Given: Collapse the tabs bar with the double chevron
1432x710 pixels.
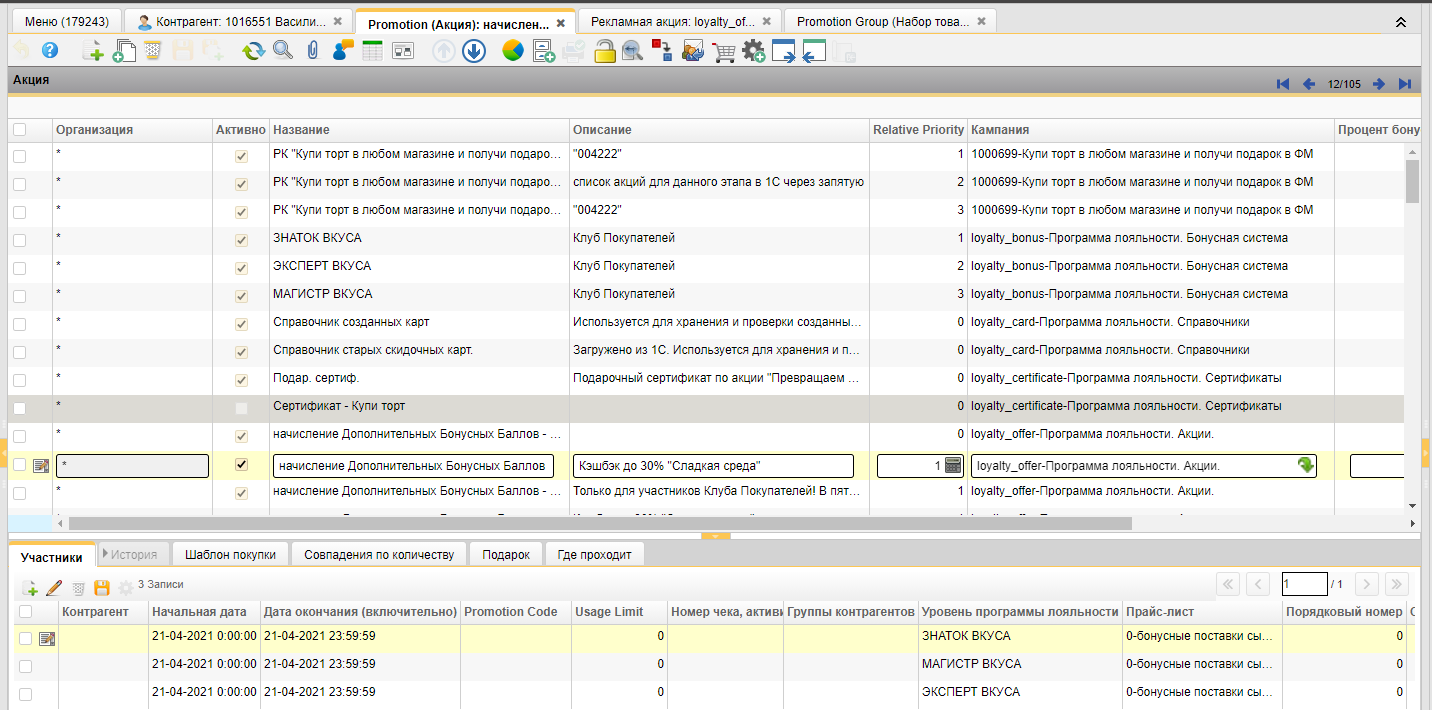Looking at the screenshot, I should tap(1401, 21).
